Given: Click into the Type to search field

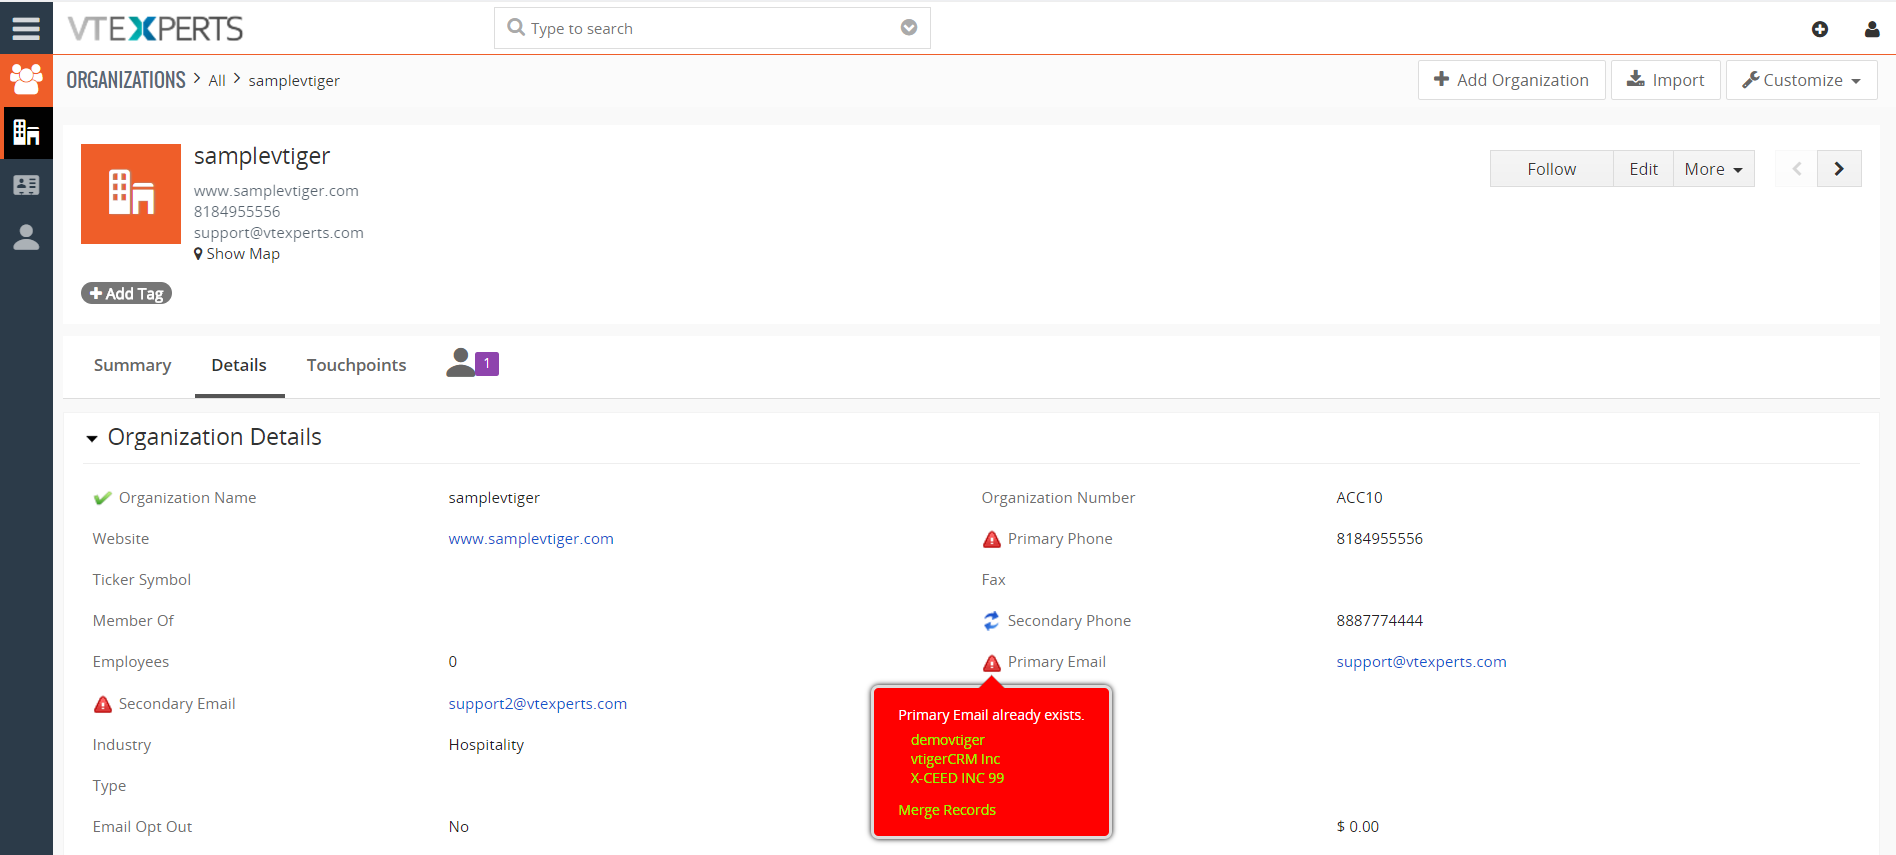Looking at the screenshot, I should point(712,28).
